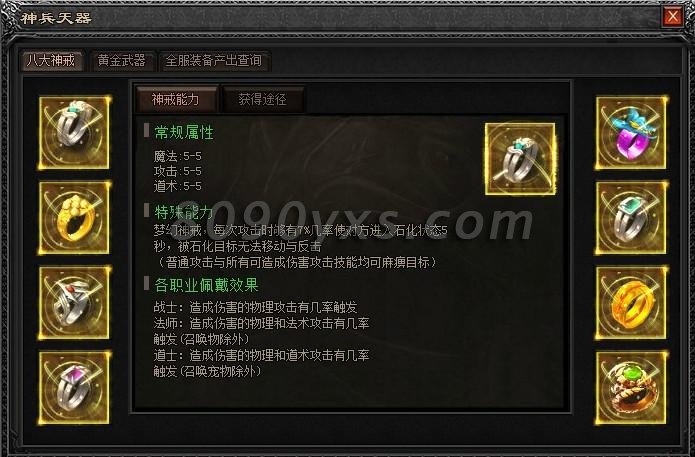Pick the ornate bronze ring with green gem
Screen dimensions: 695x457
point(631,387)
